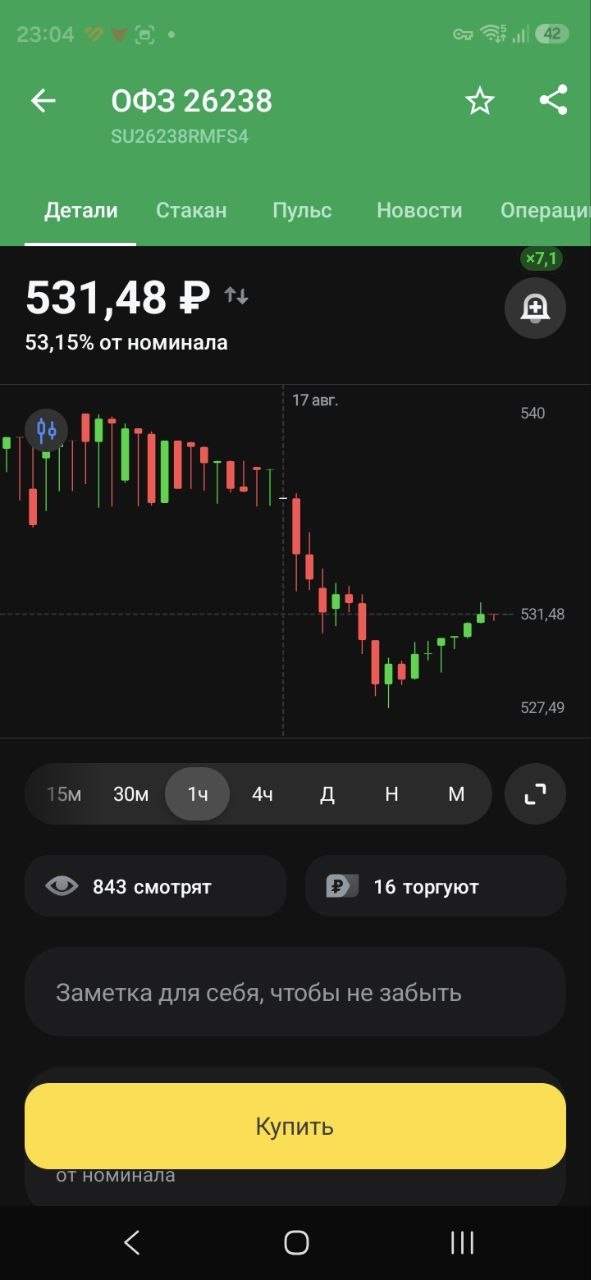
Task: Select the Д daily interval
Action: (x=327, y=794)
